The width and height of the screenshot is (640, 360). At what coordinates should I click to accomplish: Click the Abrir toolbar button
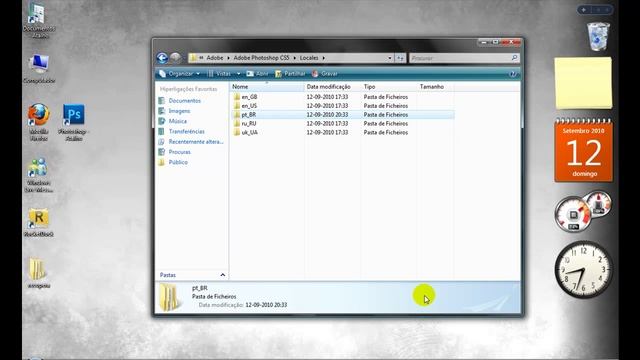[x=257, y=73]
